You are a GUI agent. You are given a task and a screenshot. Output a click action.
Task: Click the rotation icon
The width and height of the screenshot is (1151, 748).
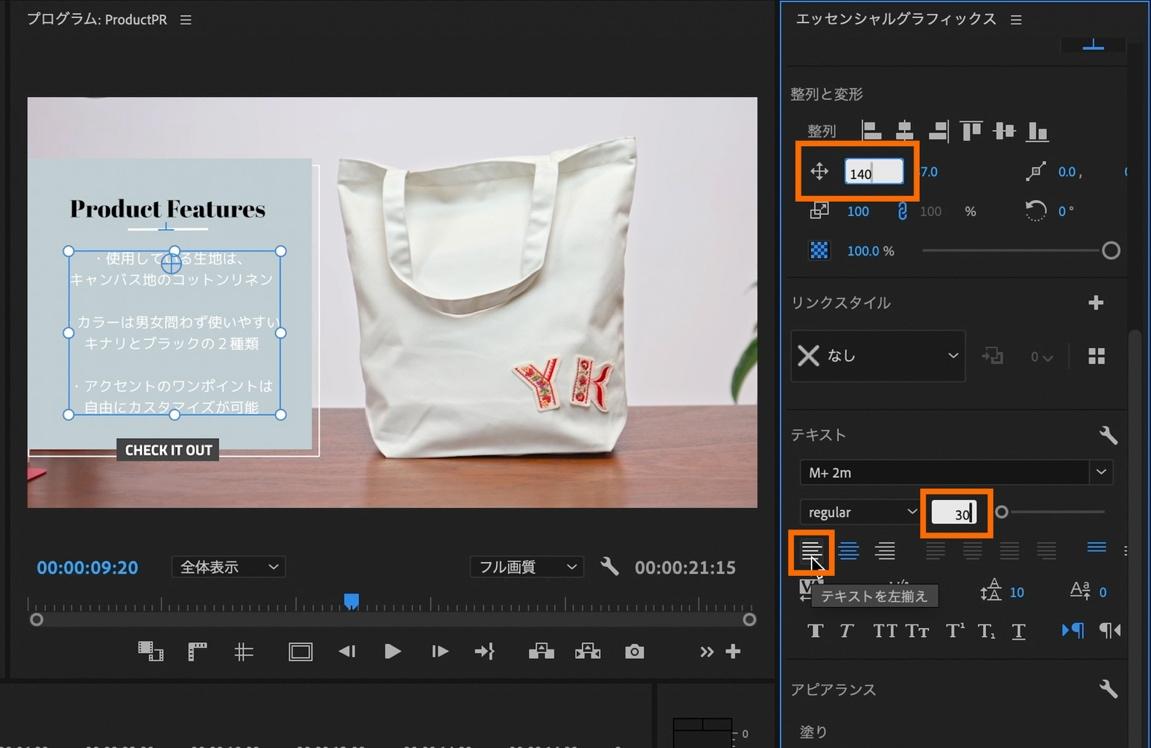tap(1035, 211)
